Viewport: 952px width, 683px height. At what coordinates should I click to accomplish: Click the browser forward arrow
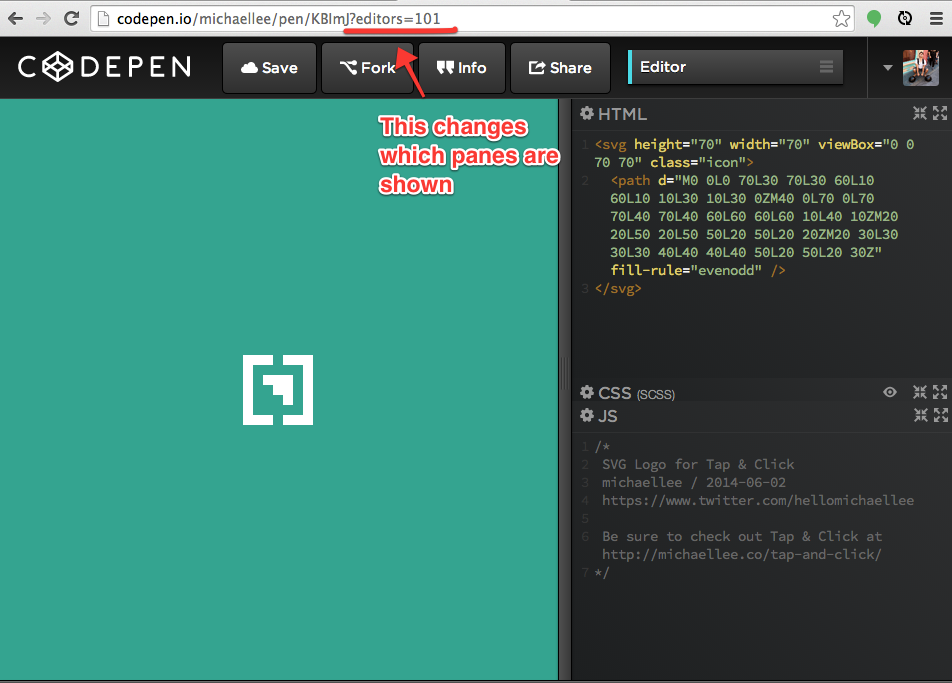43,19
